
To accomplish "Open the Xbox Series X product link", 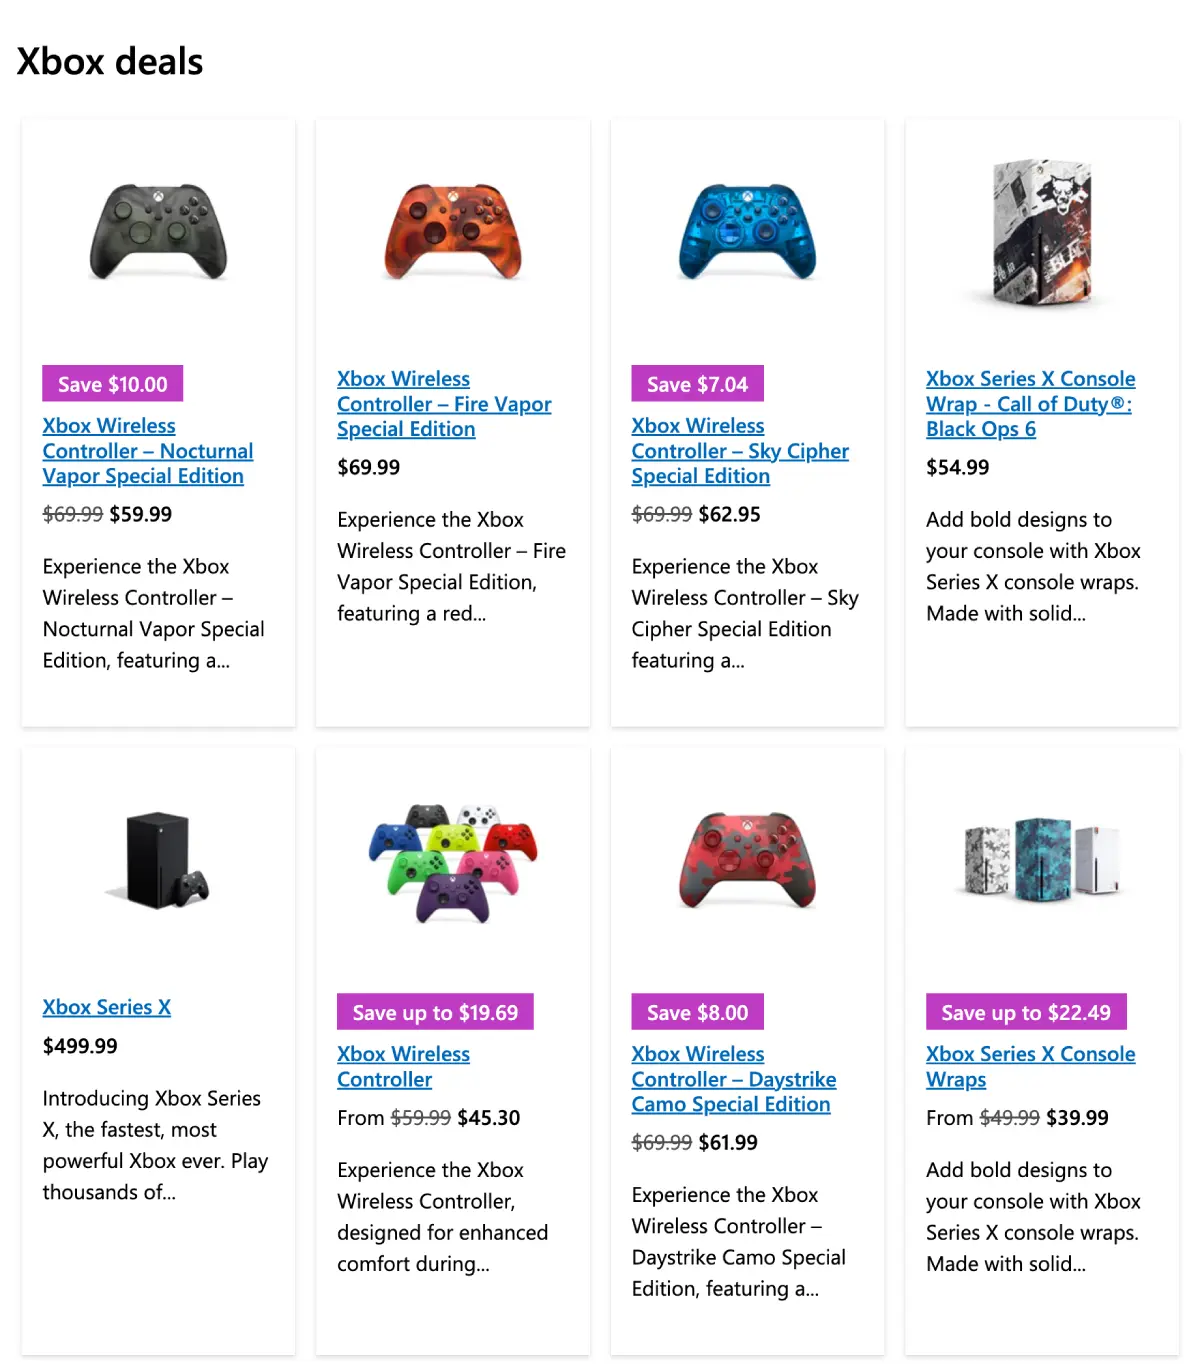I will (106, 1007).
